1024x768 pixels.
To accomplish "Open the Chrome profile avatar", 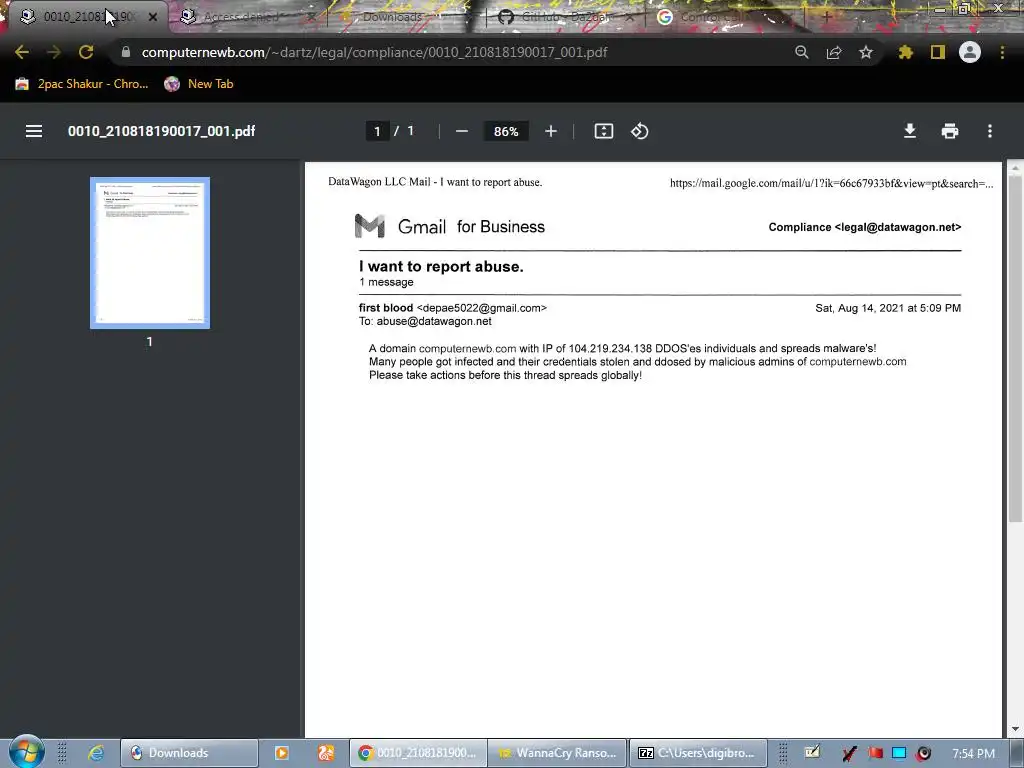I will click(x=970, y=52).
